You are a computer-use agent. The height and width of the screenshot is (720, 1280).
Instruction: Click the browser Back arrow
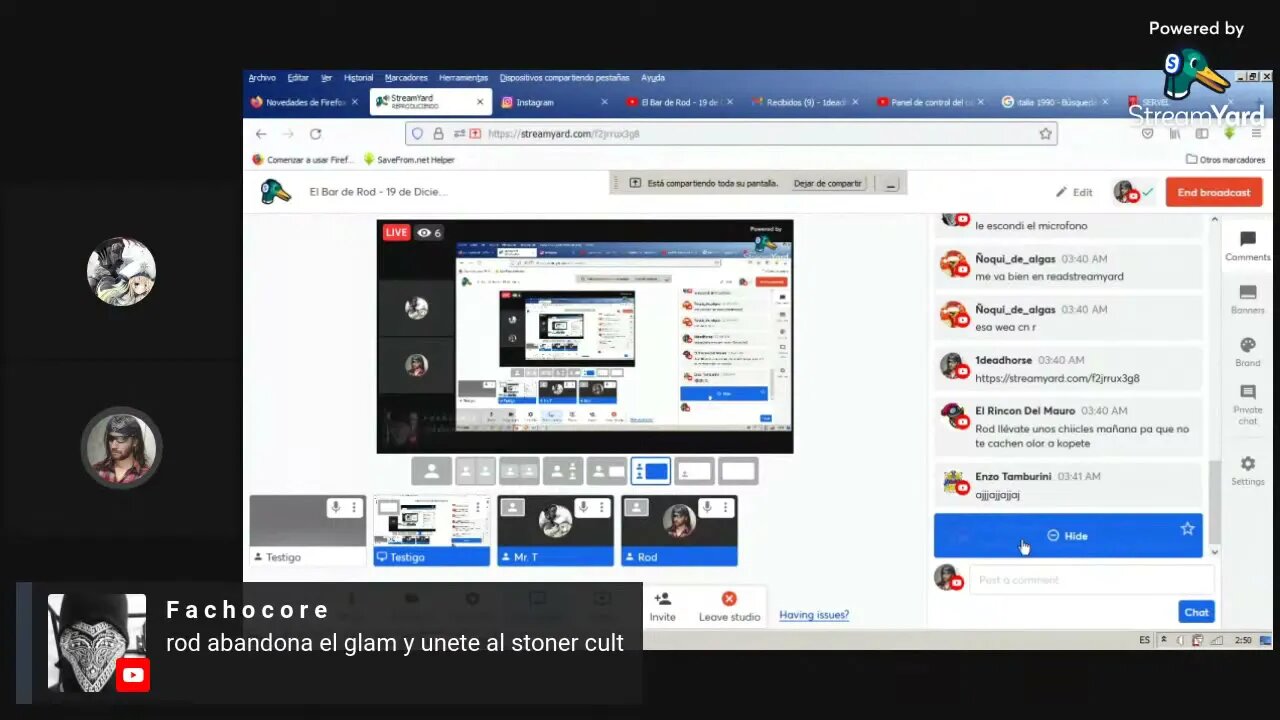261,134
